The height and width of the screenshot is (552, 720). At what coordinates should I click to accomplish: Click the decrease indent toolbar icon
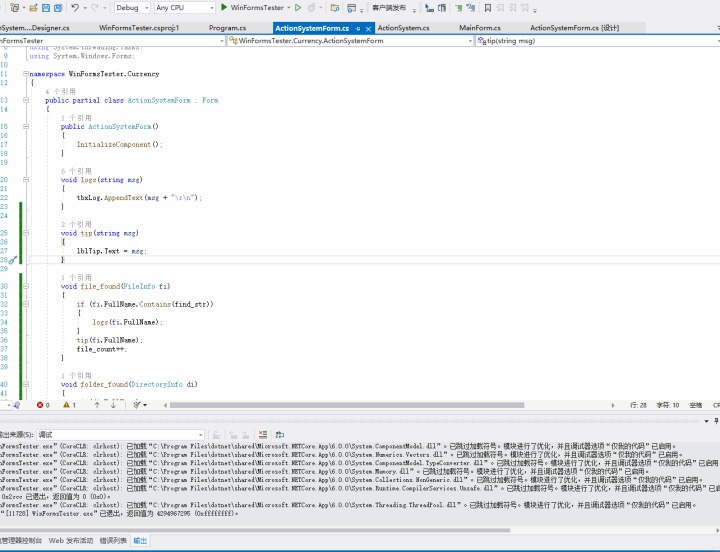[429, 7]
